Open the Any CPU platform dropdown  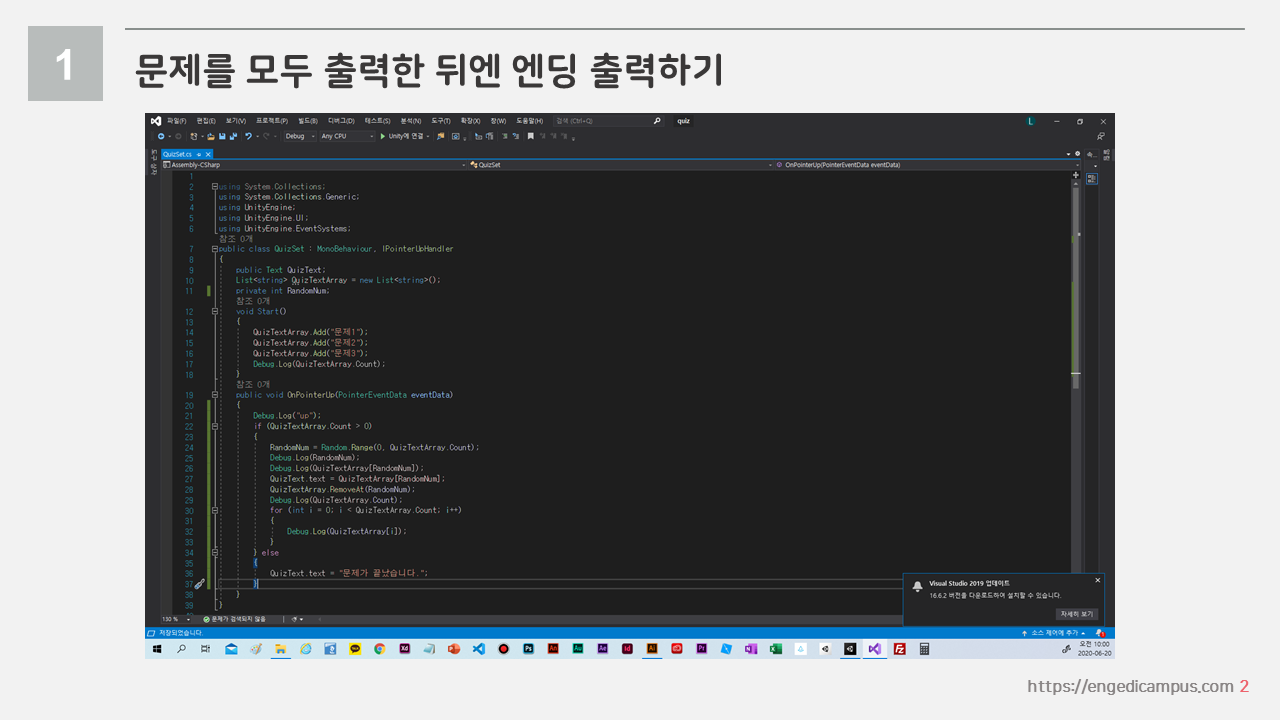coord(347,136)
